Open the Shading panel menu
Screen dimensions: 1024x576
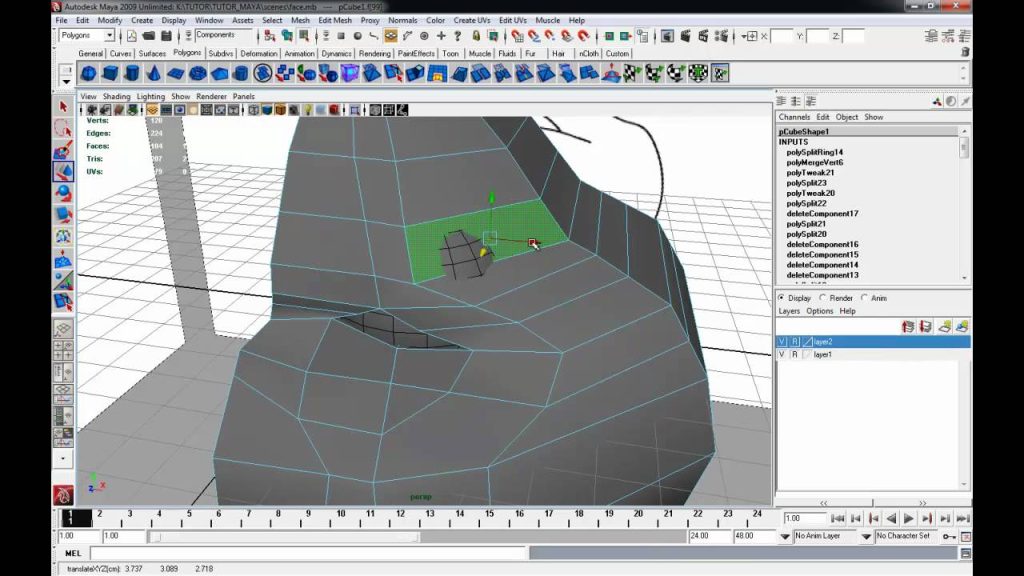point(116,96)
